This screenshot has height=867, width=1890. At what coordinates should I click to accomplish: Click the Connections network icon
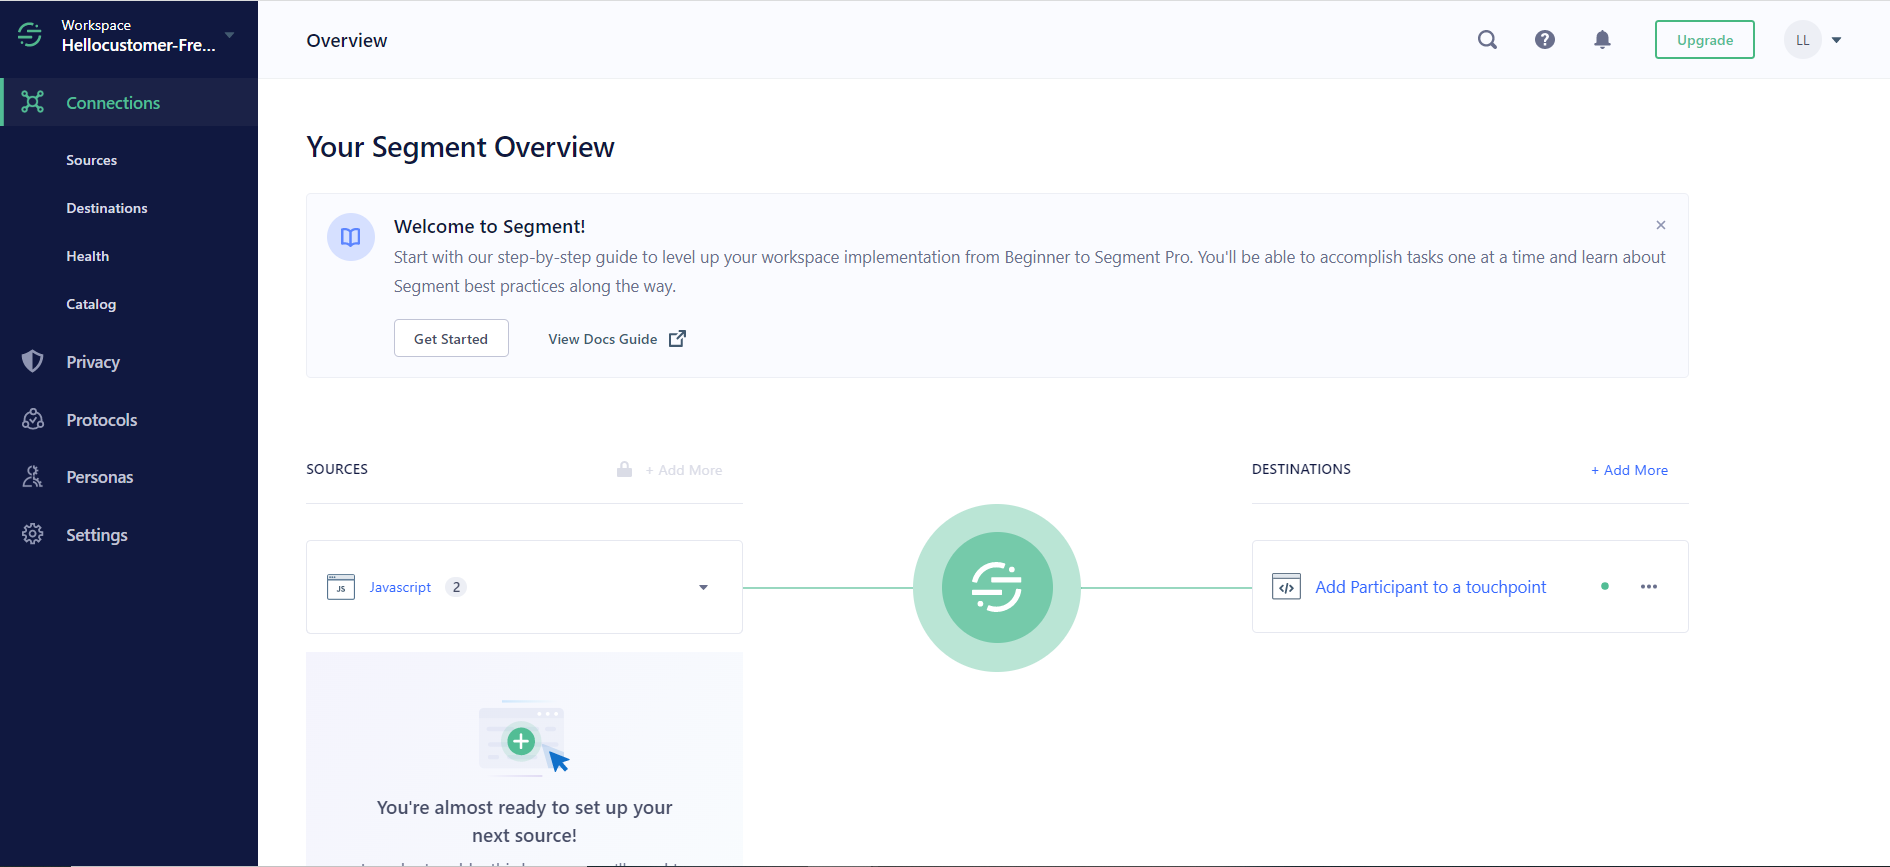coord(33,102)
